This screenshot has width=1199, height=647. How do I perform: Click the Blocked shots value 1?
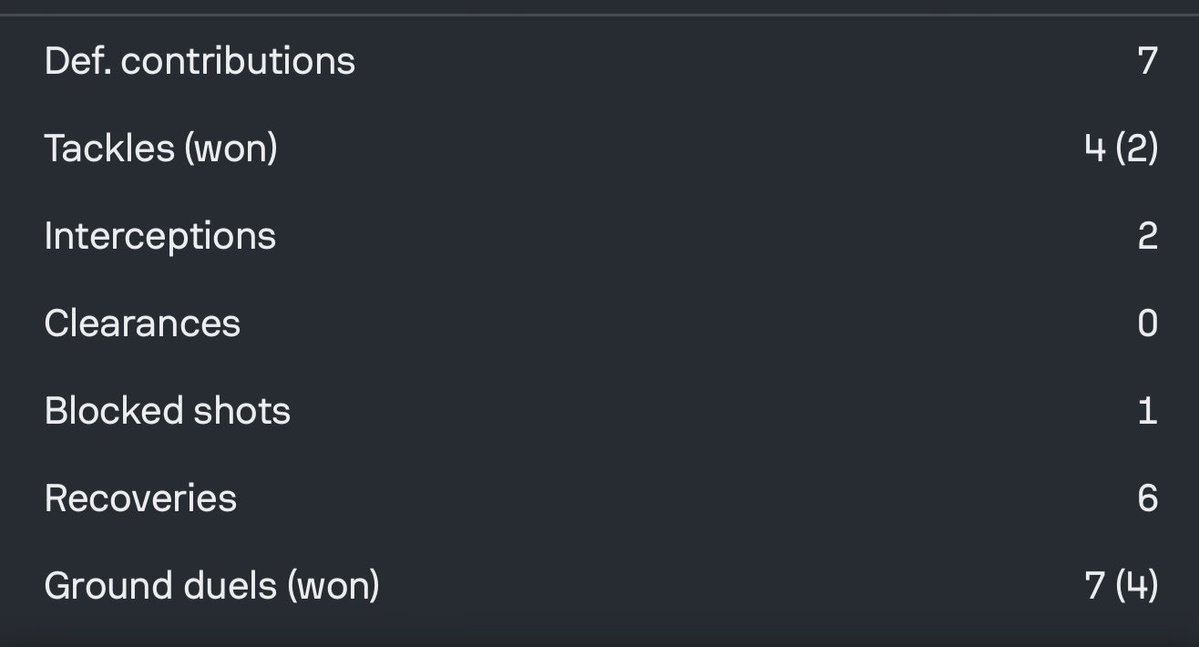(1147, 411)
